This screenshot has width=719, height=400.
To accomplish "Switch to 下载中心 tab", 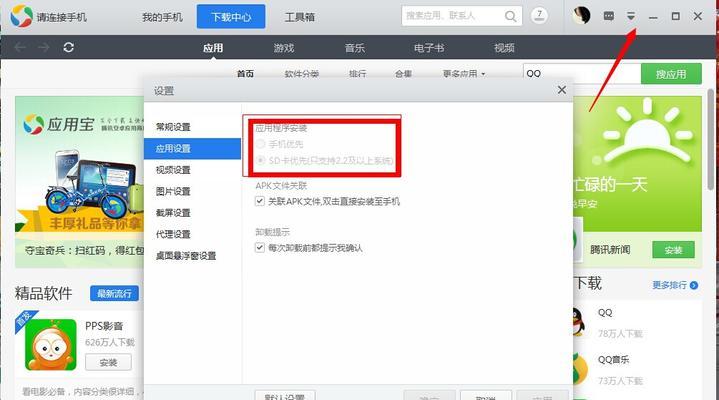I will pyautogui.click(x=231, y=17).
